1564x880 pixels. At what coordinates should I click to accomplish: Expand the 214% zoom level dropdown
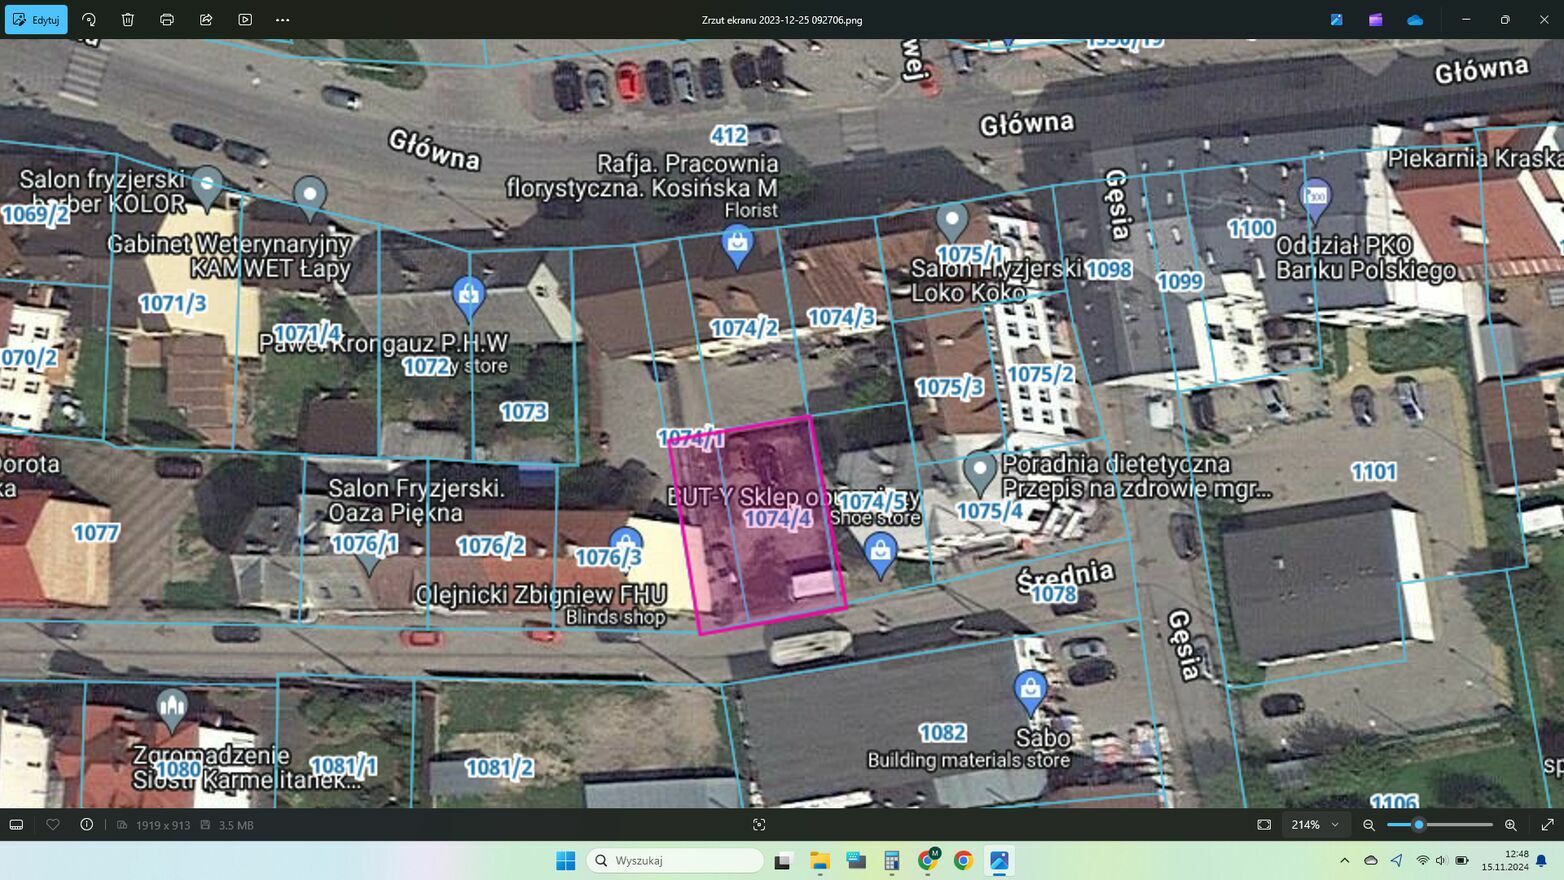pyautogui.click(x=1314, y=825)
